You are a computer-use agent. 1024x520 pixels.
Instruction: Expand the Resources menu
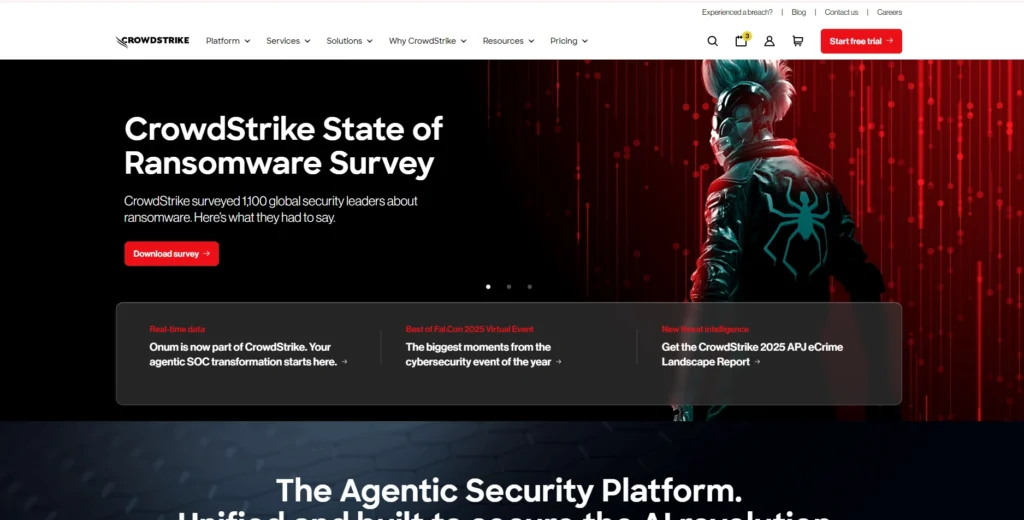pyautogui.click(x=508, y=41)
